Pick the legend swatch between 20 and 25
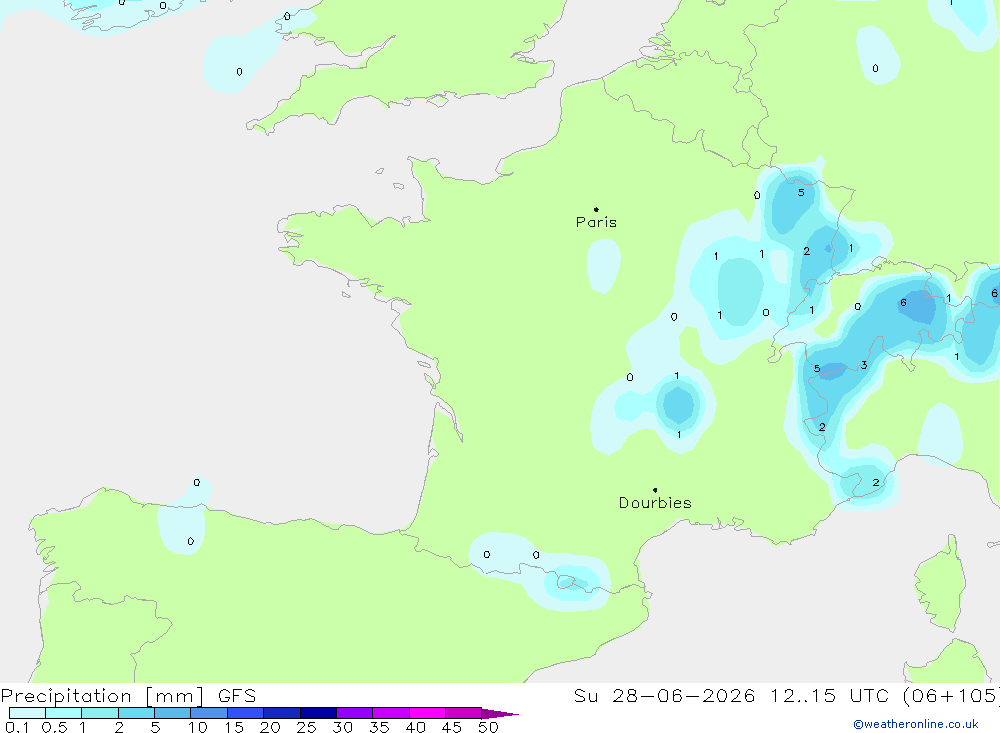 coord(282,713)
